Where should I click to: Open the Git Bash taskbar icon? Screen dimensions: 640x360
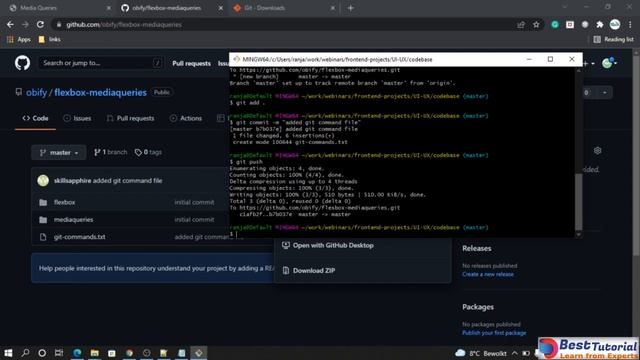click(199, 353)
